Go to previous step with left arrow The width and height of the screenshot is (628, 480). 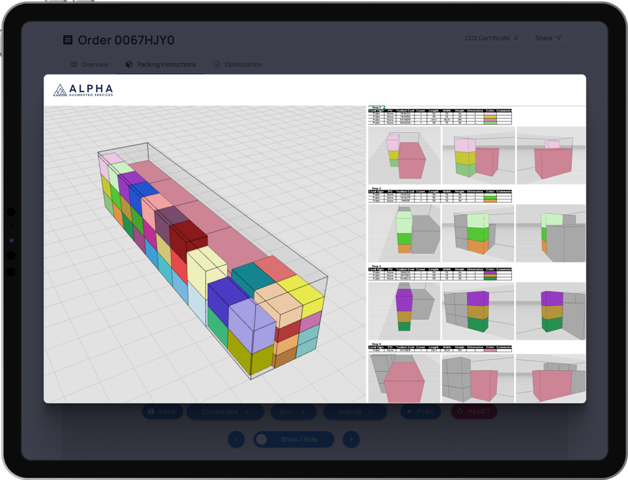pyautogui.click(x=236, y=439)
